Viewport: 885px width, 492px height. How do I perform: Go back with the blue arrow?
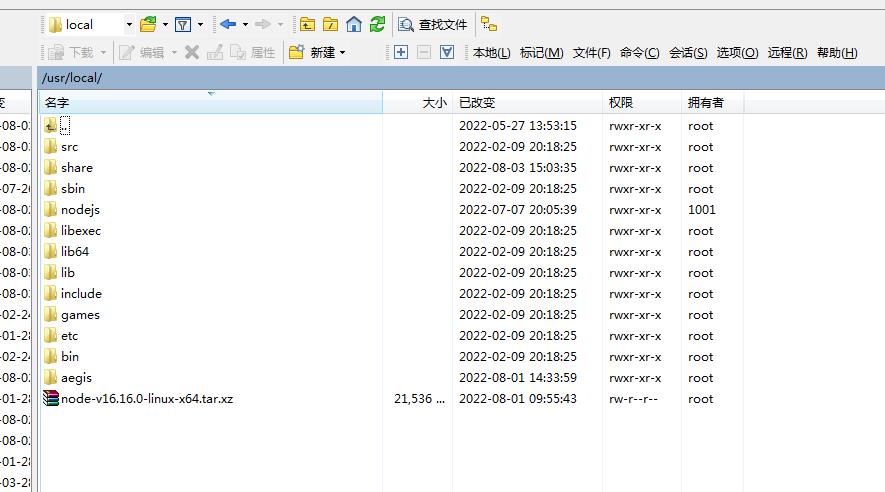point(228,24)
